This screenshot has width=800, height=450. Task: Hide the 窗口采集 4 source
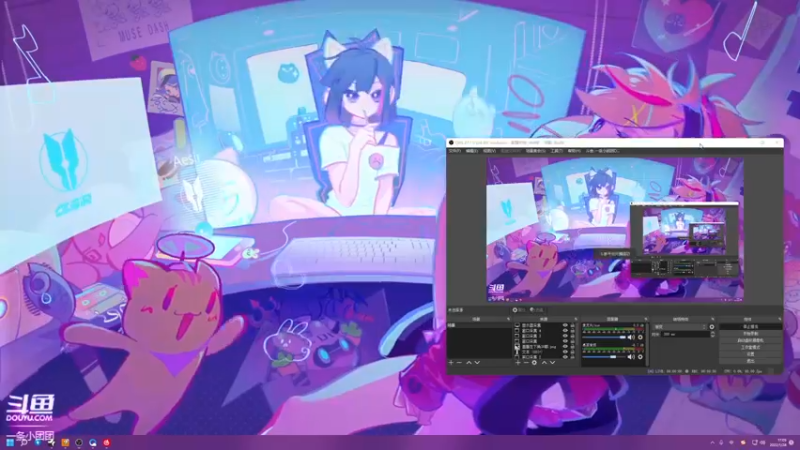565,331
